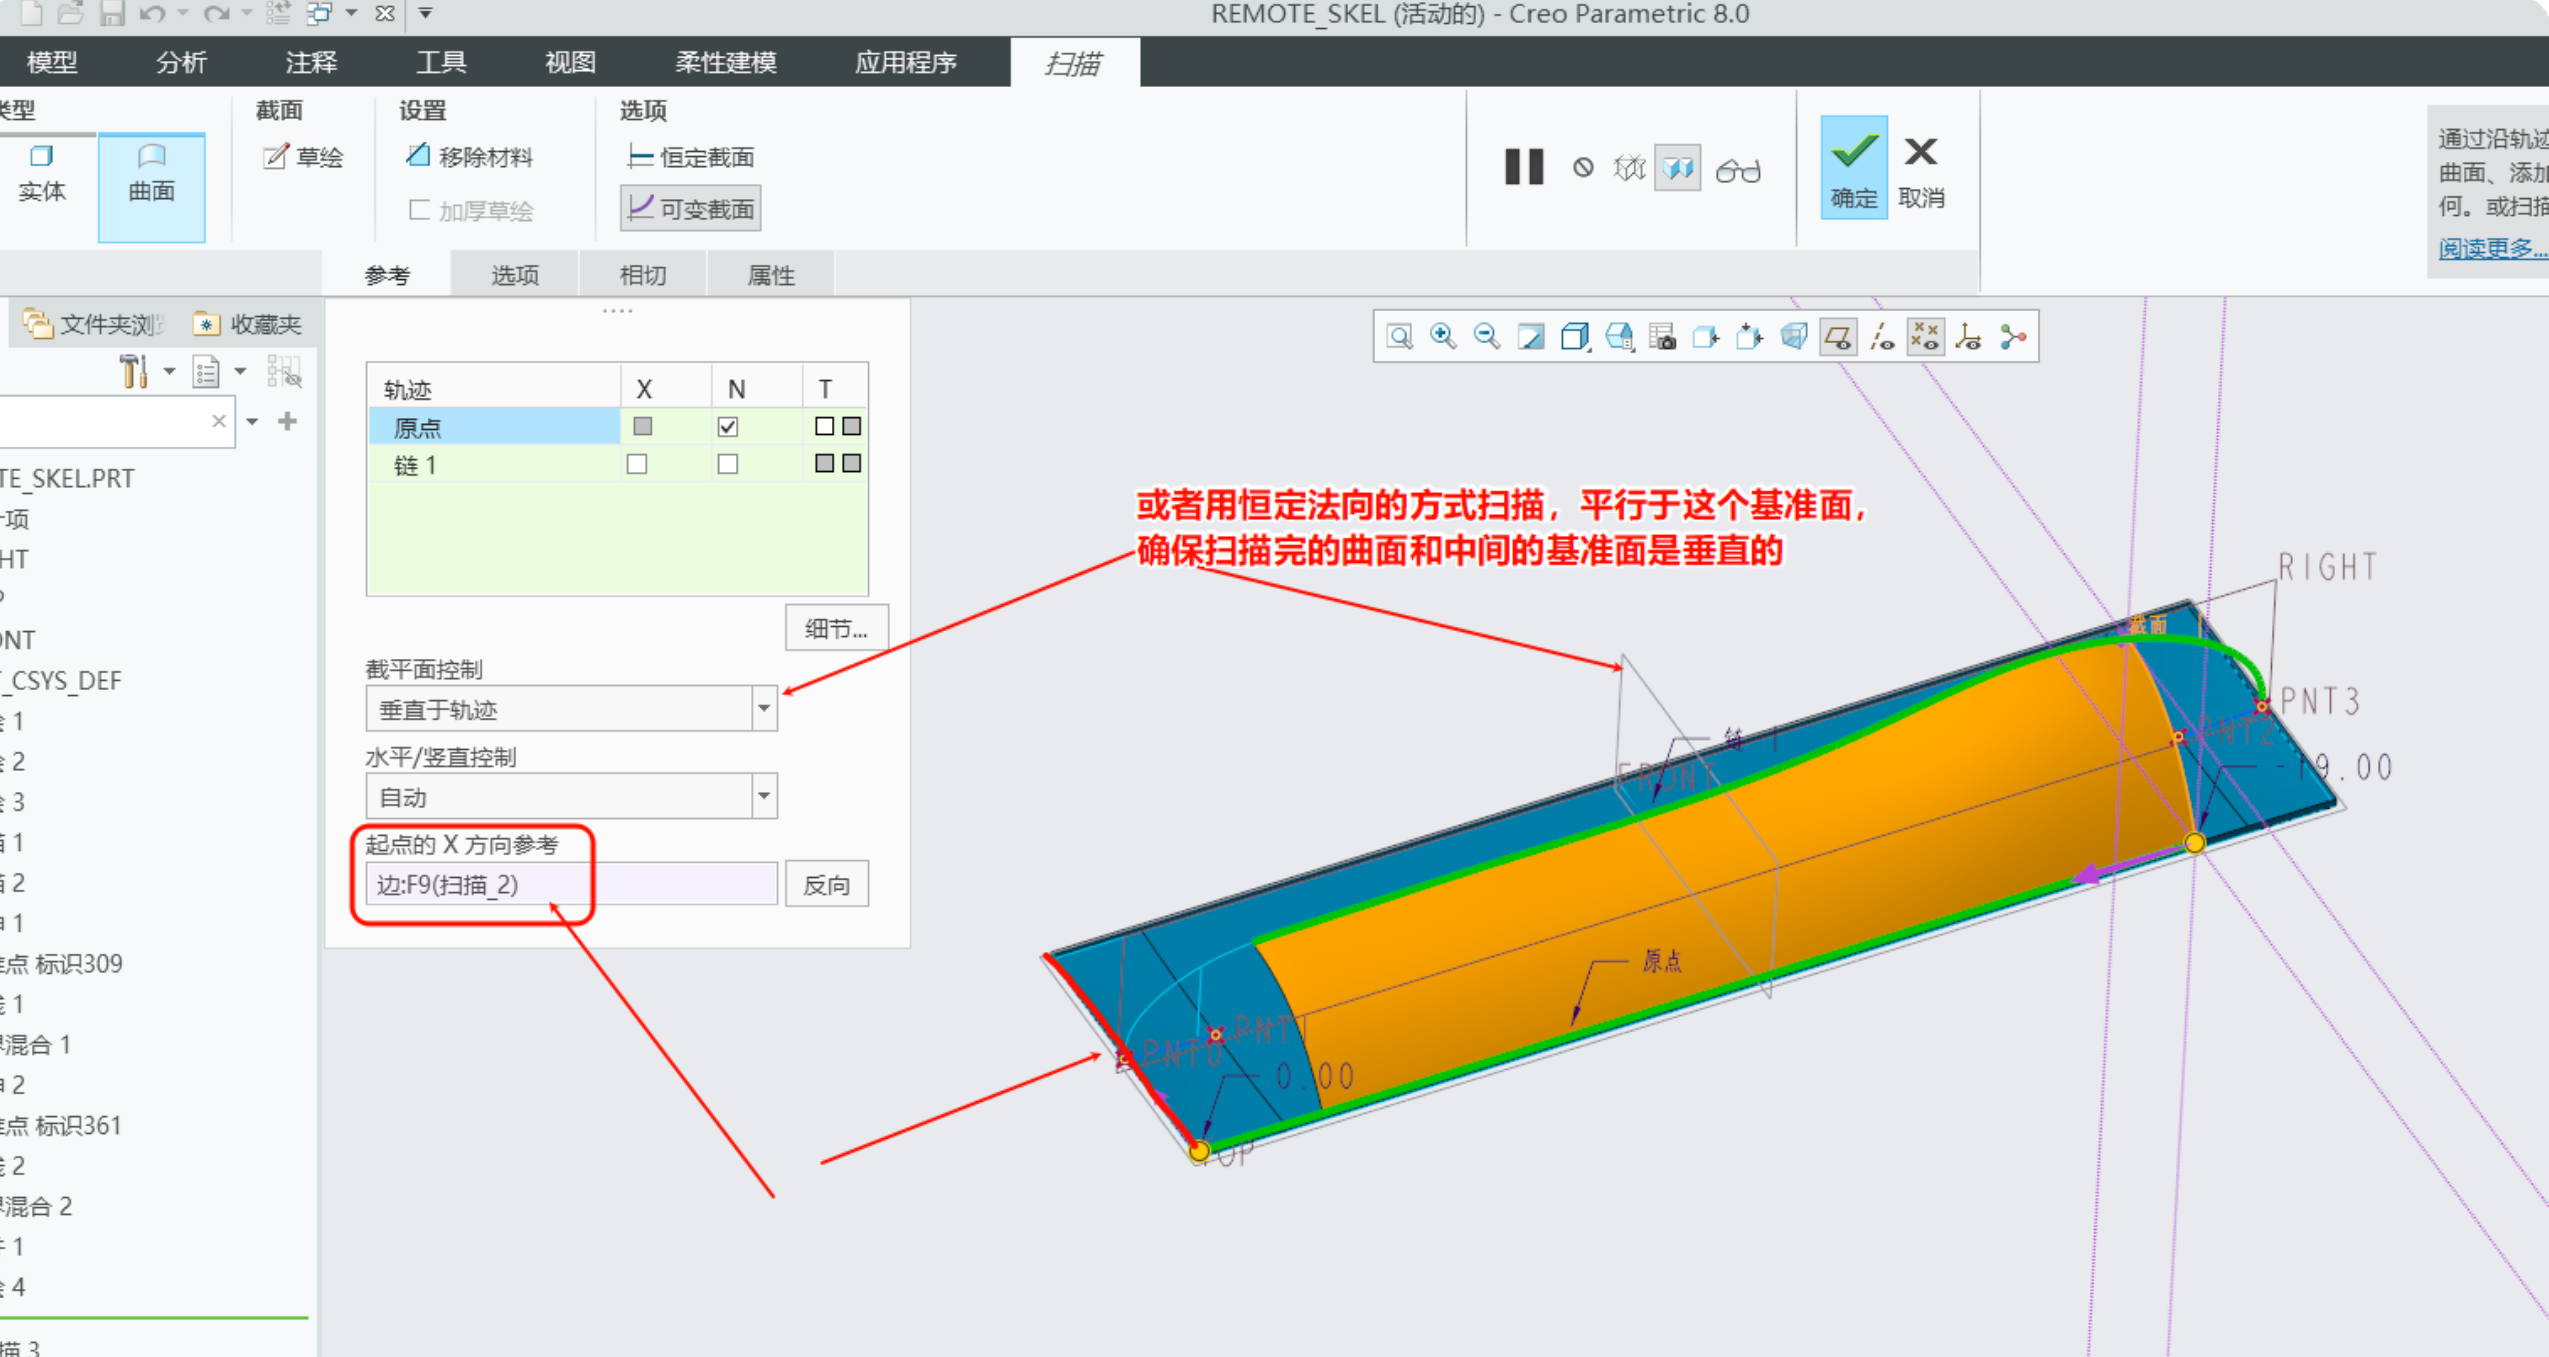The image size is (2549, 1357).
Task: Click the 反向 button
Action: click(826, 884)
